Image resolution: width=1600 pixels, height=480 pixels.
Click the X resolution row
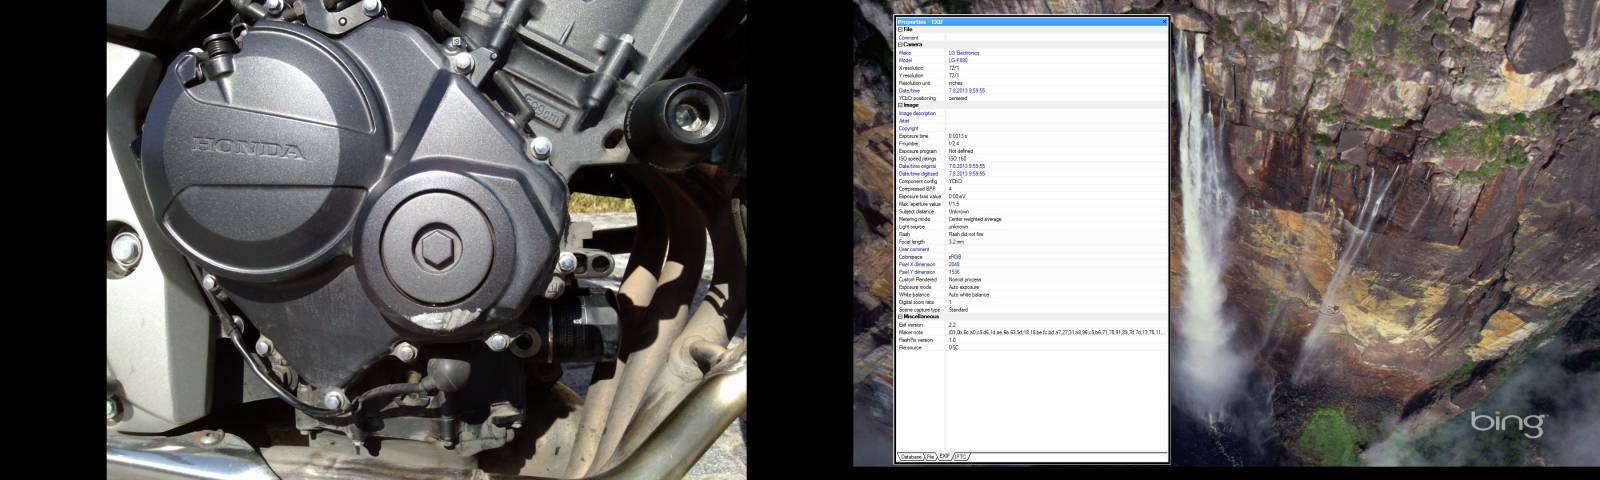coord(1031,68)
